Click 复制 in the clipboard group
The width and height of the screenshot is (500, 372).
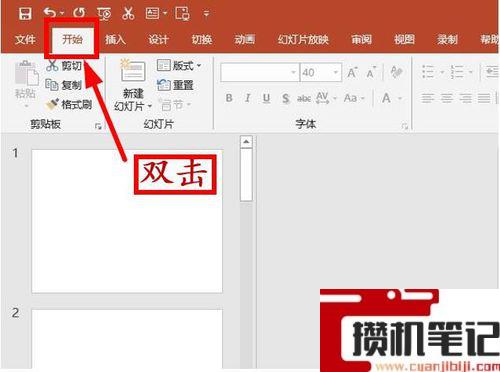coord(64,85)
